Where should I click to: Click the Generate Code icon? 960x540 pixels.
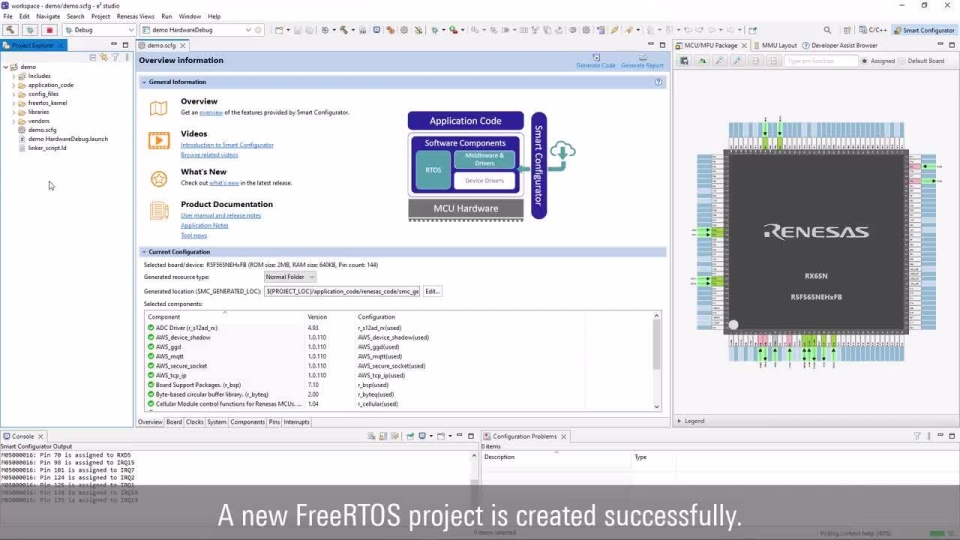[595, 58]
